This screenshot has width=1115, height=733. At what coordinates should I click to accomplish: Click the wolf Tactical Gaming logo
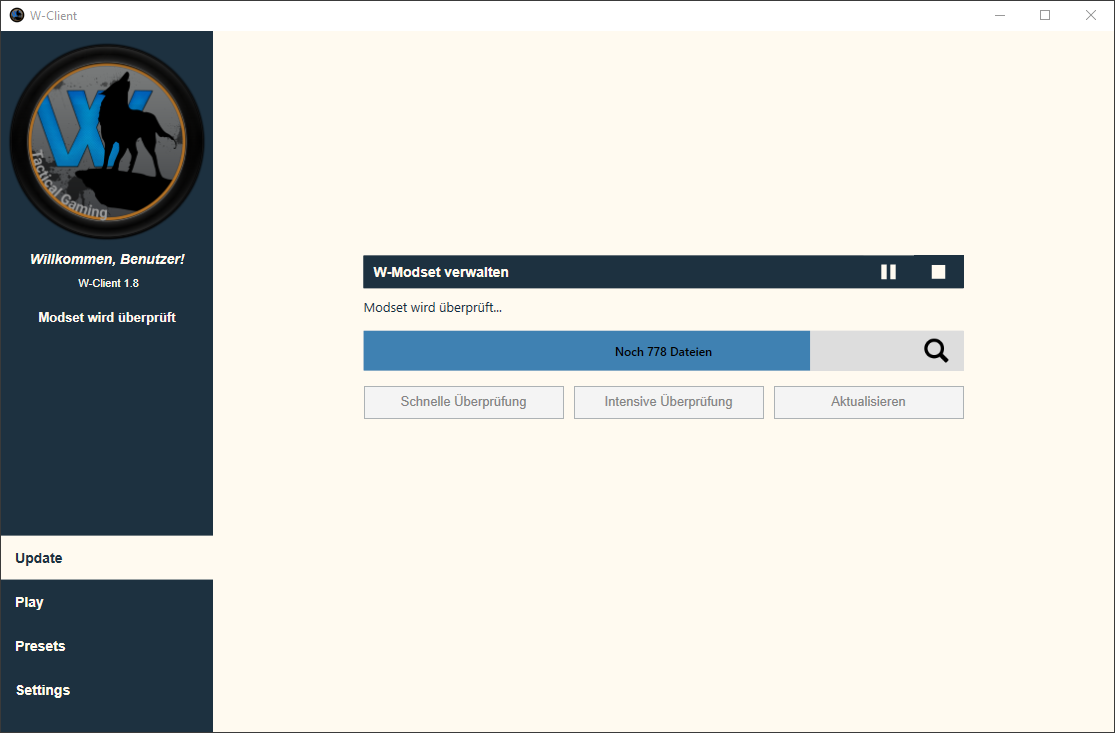tap(107, 141)
